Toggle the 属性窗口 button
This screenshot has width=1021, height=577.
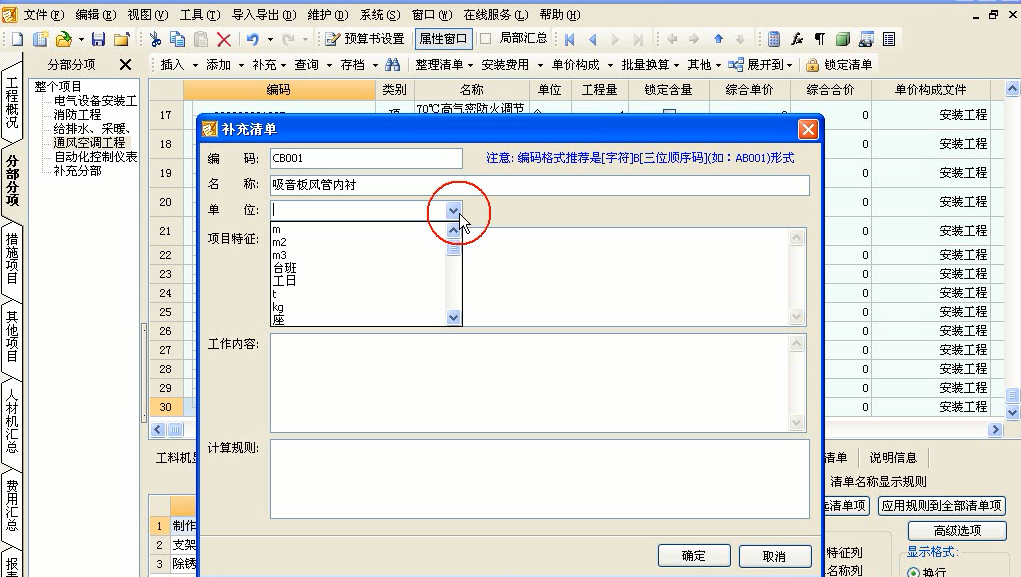pyautogui.click(x=442, y=39)
